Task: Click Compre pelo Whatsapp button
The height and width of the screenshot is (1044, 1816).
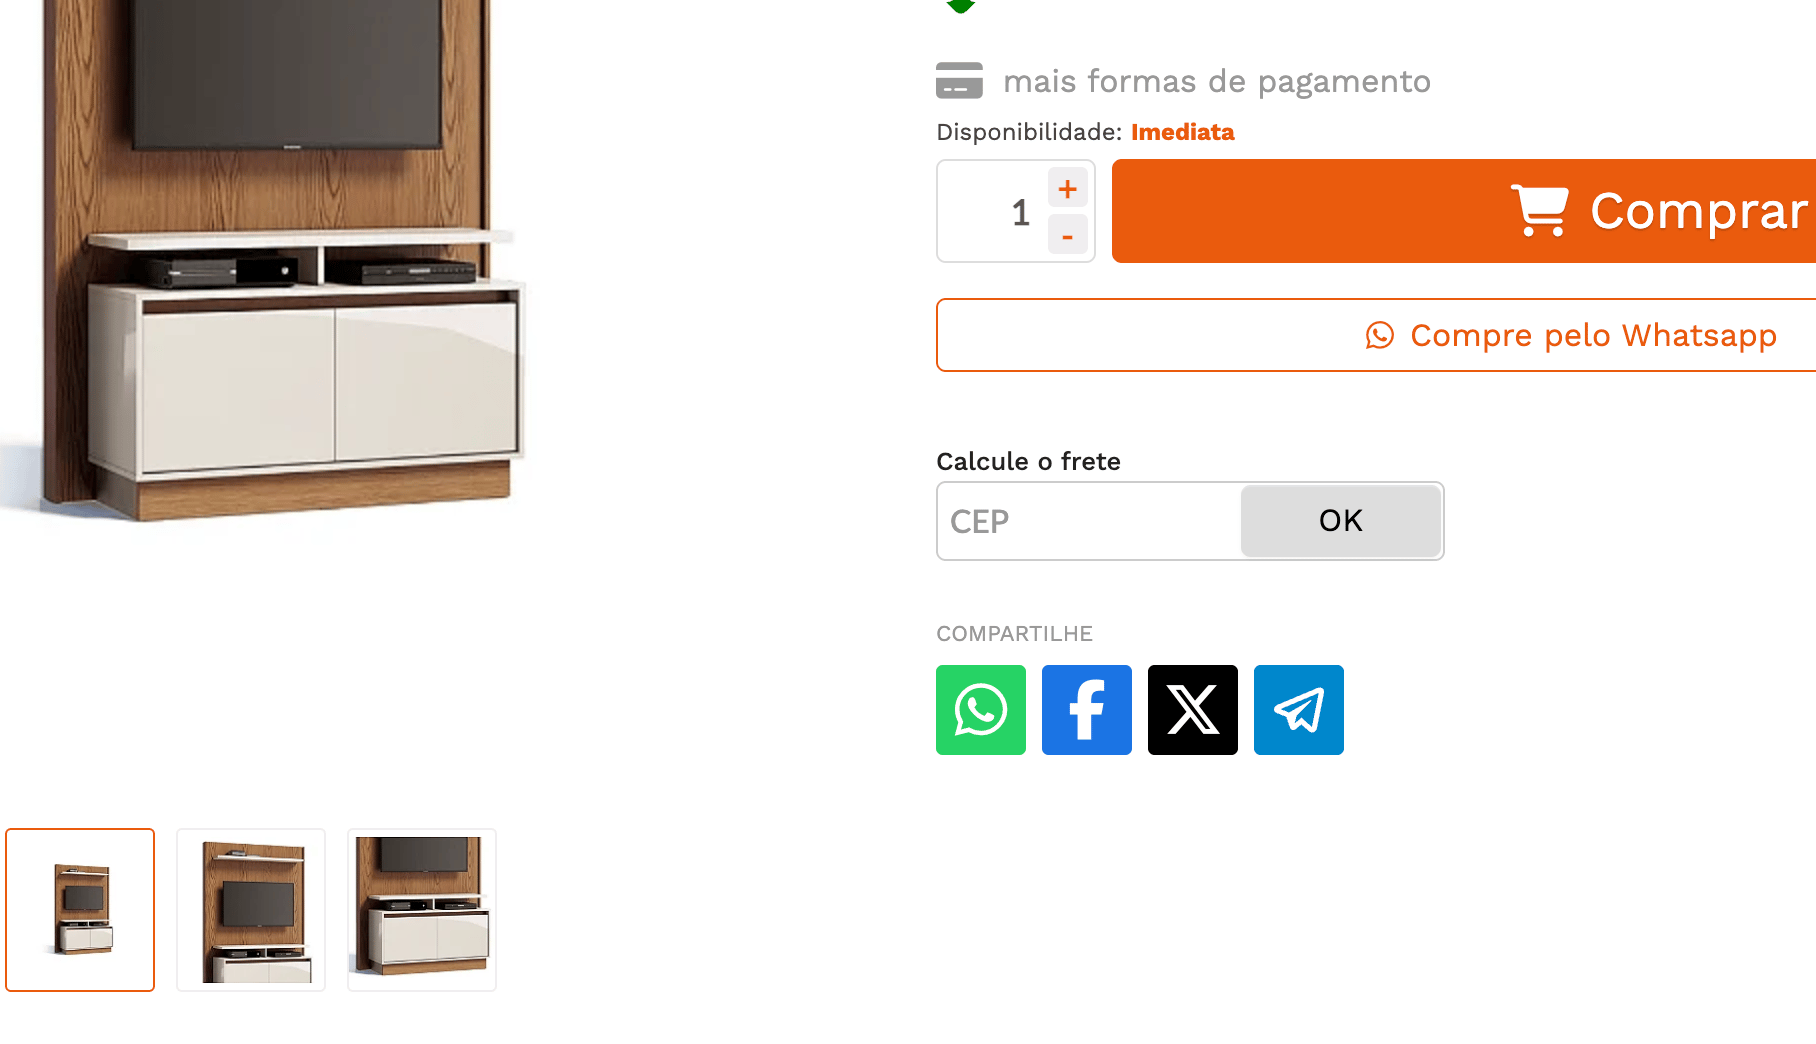Action: click(x=1376, y=335)
